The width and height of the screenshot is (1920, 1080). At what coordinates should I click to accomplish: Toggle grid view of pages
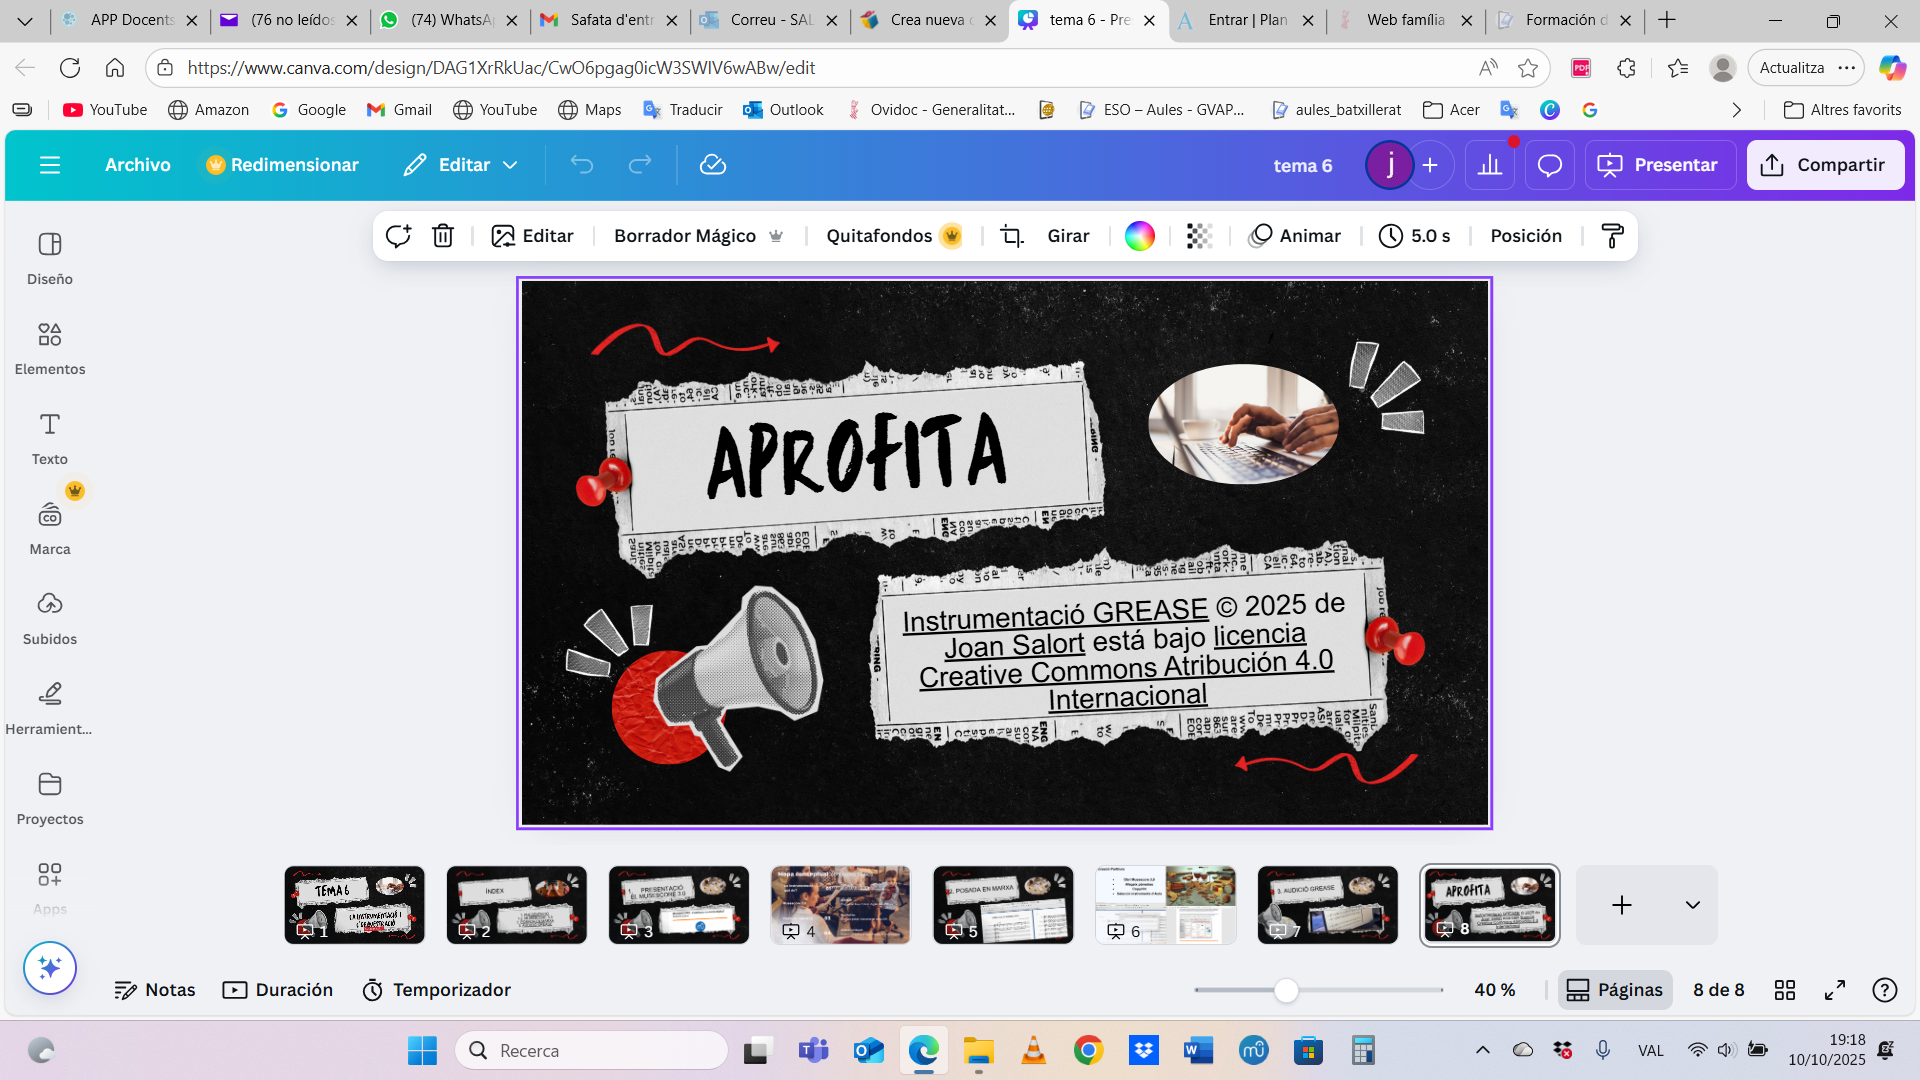tap(1785, 990)
